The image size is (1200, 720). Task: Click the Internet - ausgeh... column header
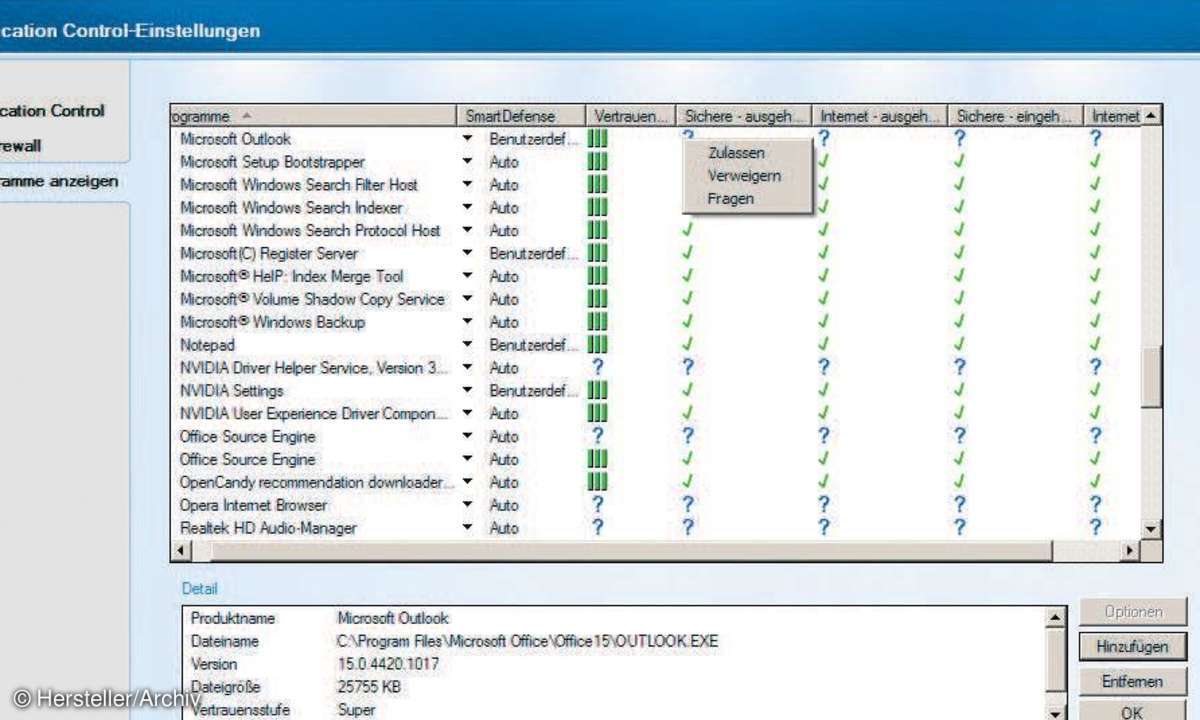pos(880,116)
